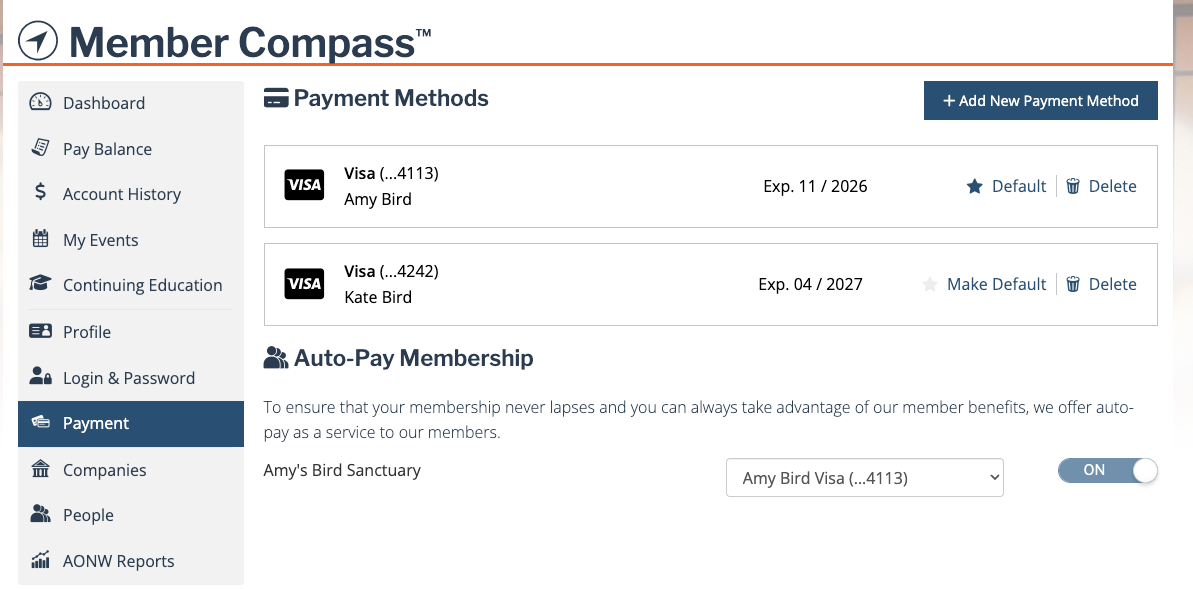Image resolution: width=1193 pixels, height=589 pixels.
Task: Open the Login & Password menu item
Action: tap(131, 378)
